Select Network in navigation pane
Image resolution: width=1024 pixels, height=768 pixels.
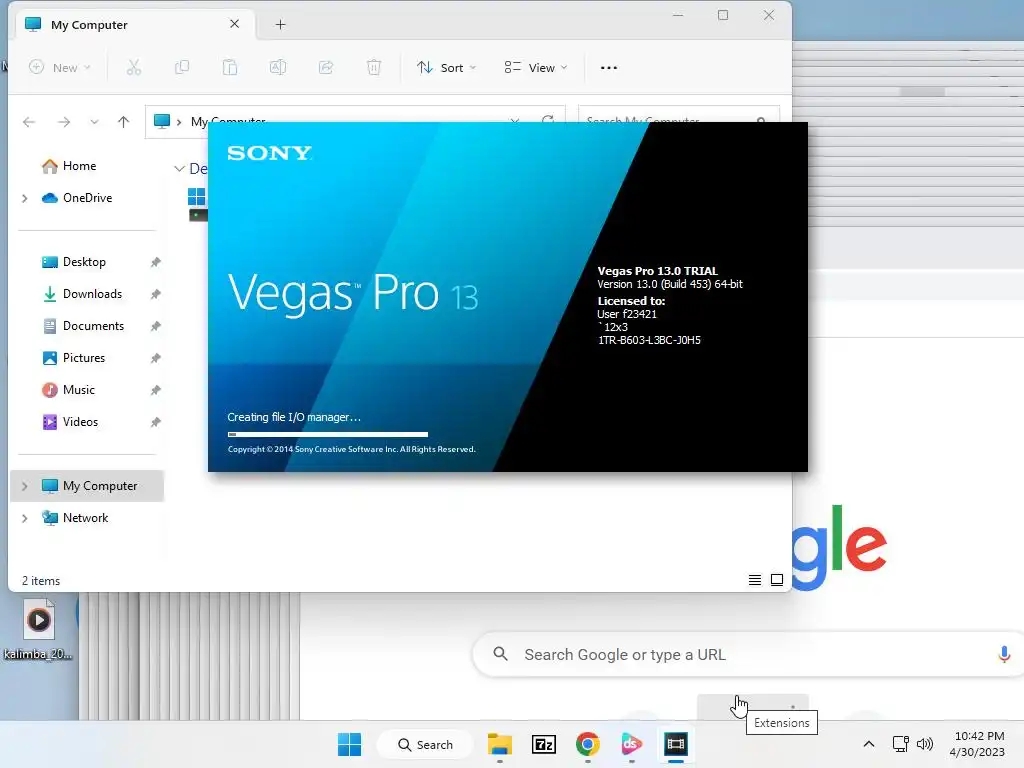click(85, 518)
